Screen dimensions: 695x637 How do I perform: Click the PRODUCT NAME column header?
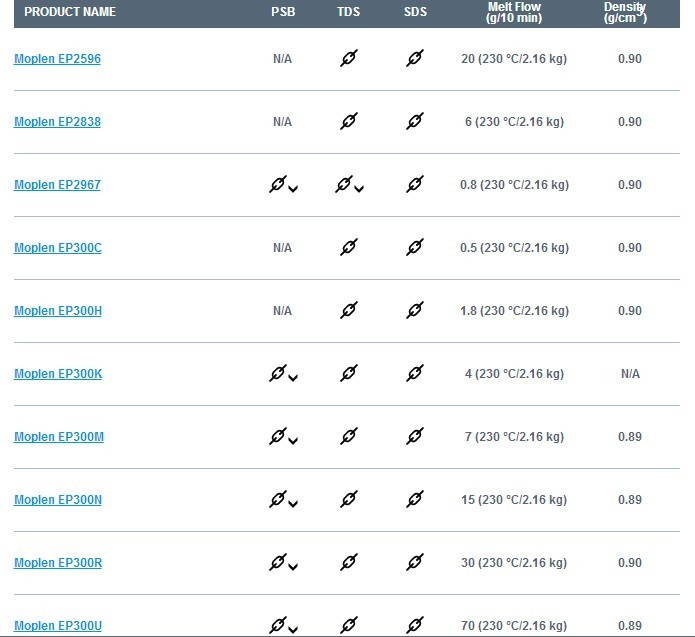tap(70, 12)
